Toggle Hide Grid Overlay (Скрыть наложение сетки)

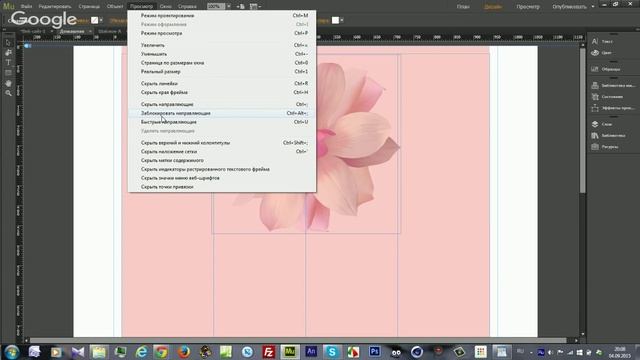click(222, 152)
